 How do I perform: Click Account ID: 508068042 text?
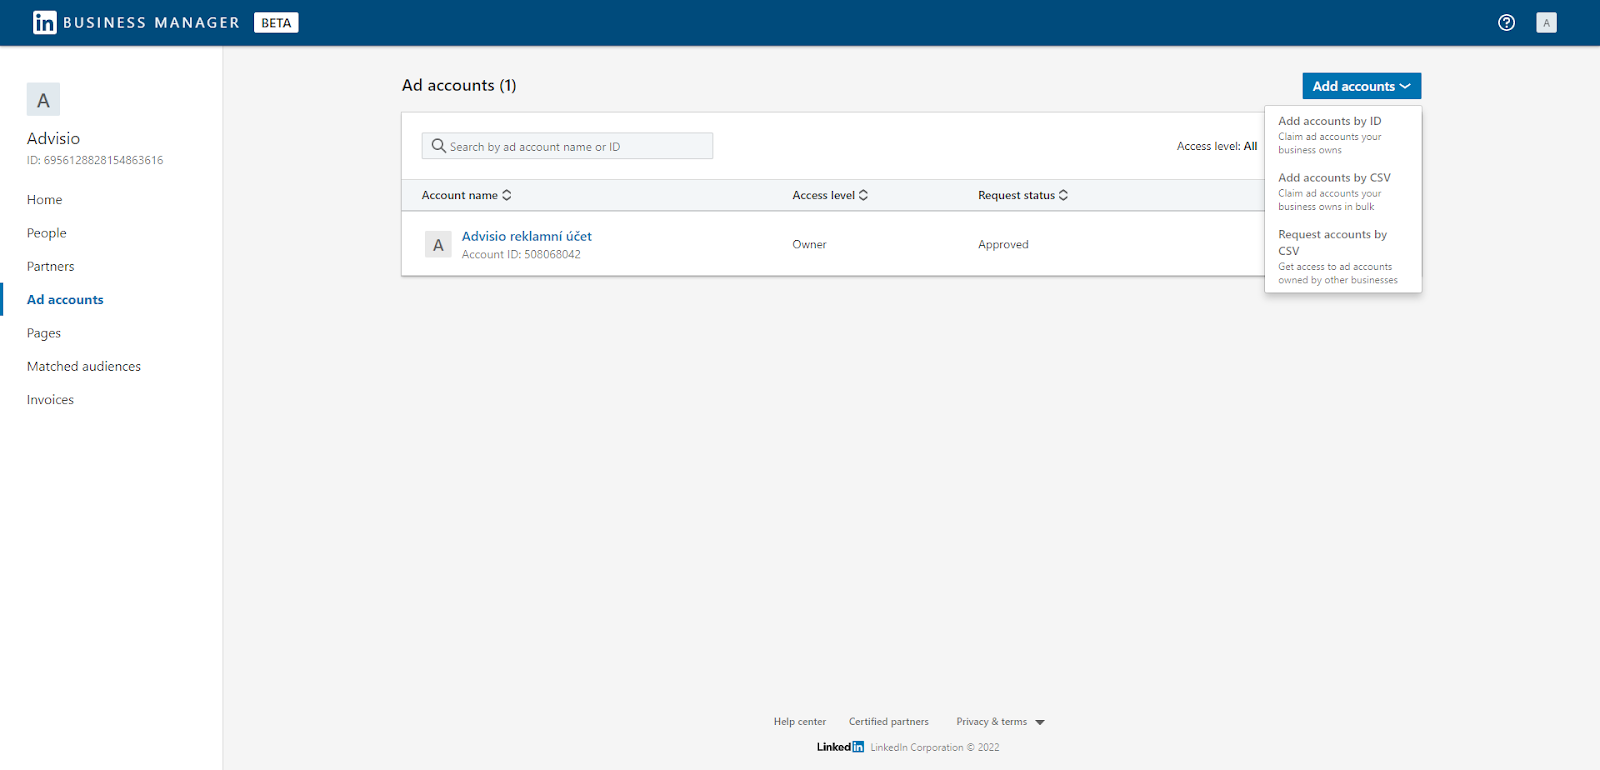coord(521,254)
